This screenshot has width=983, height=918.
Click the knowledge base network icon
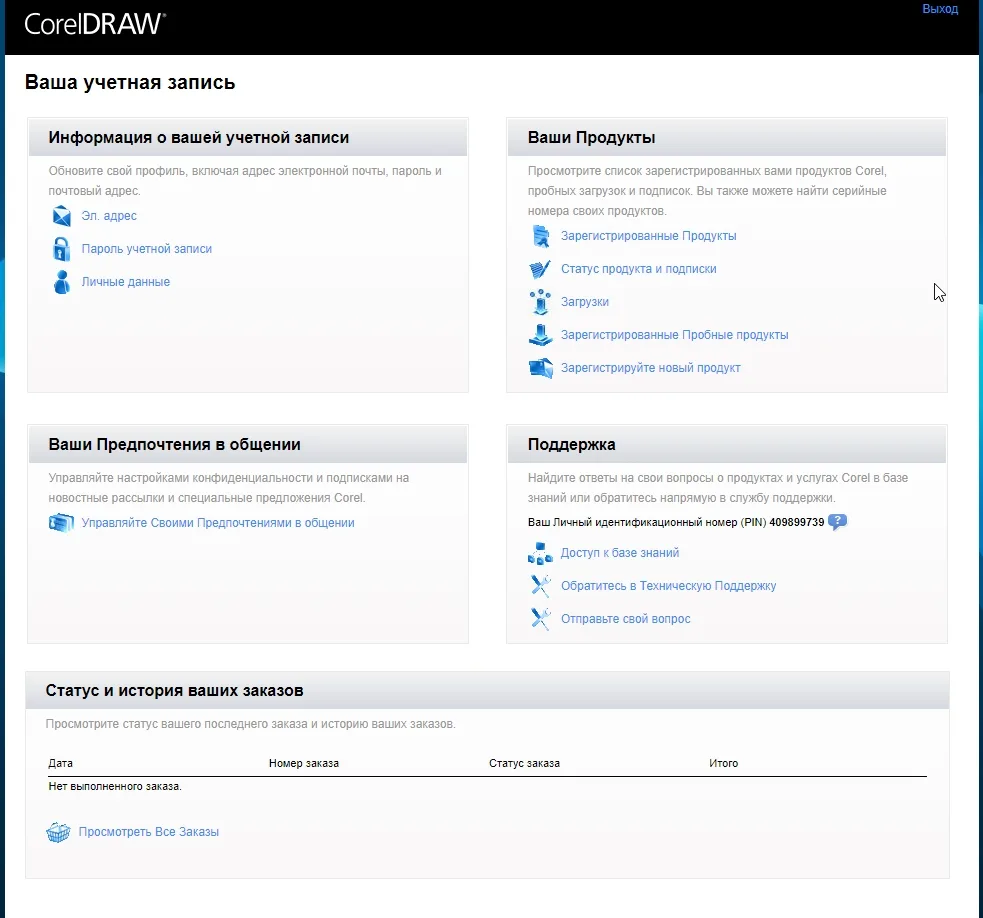tap(541, 553)
